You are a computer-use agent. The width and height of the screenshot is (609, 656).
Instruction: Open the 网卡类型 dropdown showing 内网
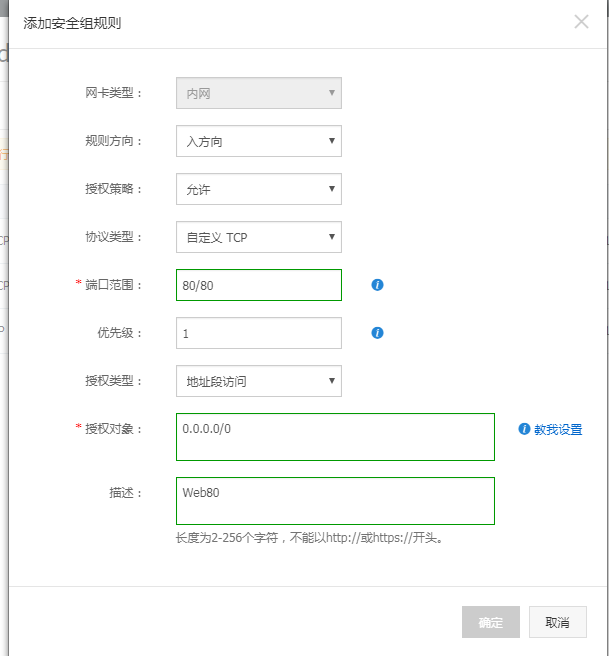click(258, 93)
